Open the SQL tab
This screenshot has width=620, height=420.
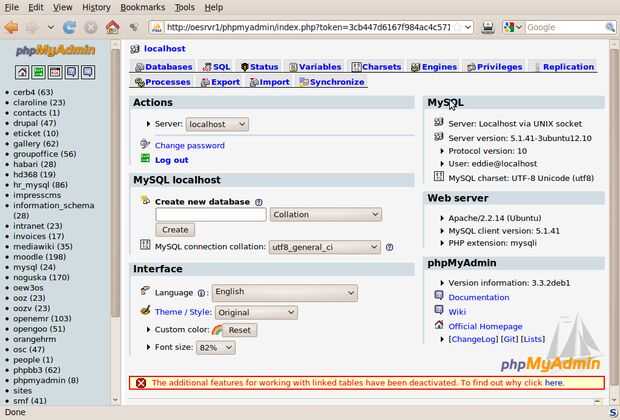(x=216, y=67)
